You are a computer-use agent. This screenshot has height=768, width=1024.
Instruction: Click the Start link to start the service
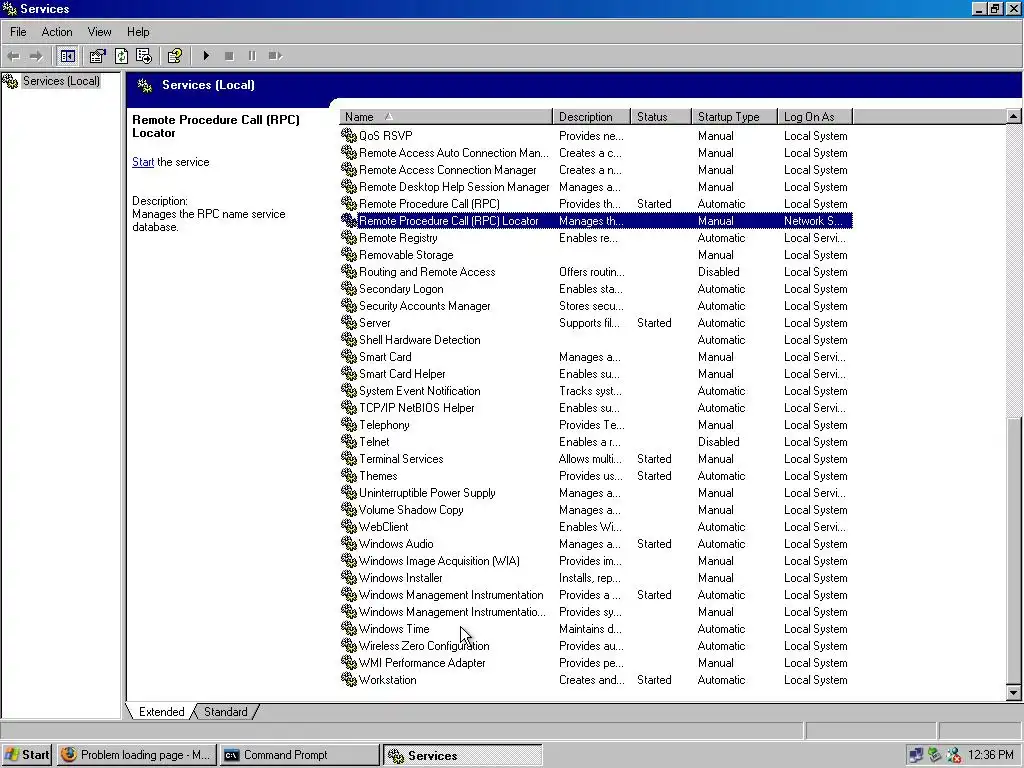point(143,162)
